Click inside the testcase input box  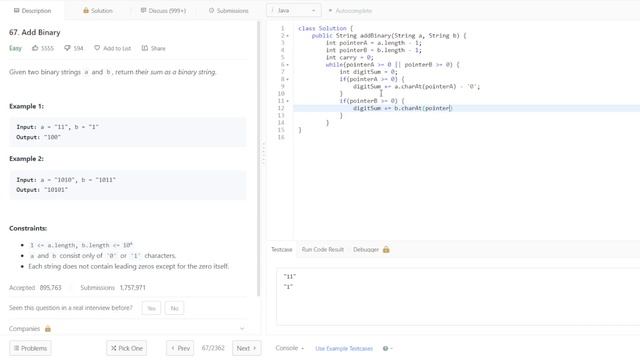[x=458, y=297]
